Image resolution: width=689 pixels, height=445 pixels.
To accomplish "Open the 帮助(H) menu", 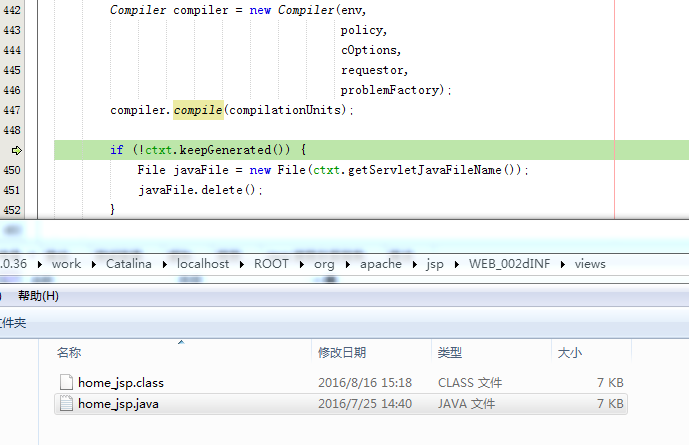I will (x=38, y=296).
